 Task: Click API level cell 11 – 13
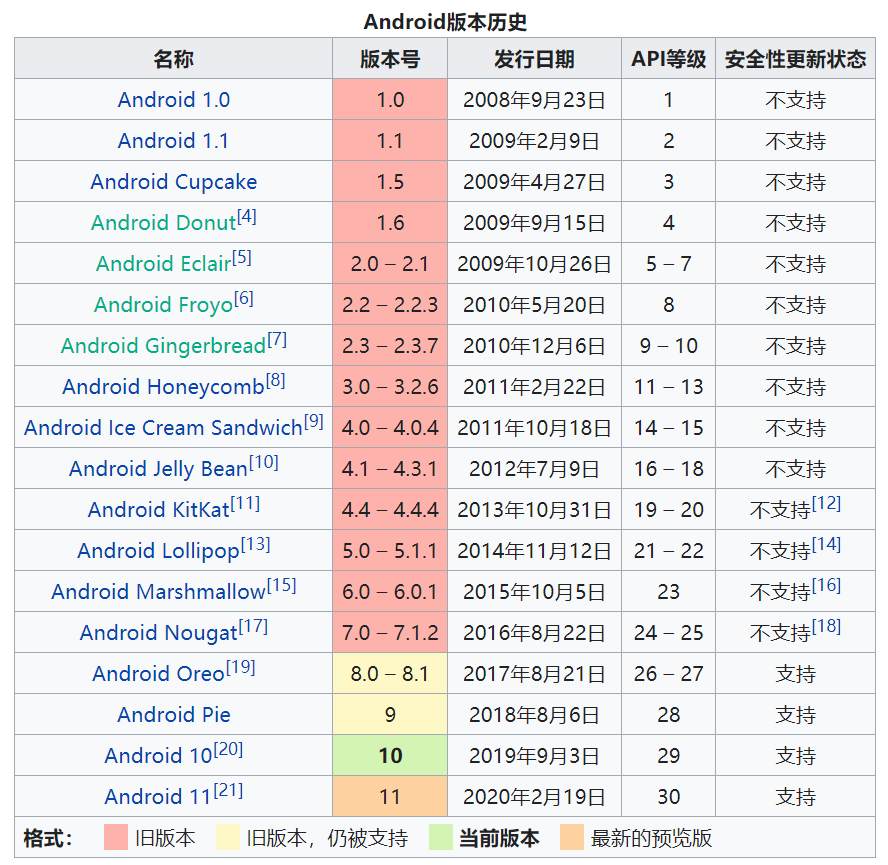coord(668,387)
